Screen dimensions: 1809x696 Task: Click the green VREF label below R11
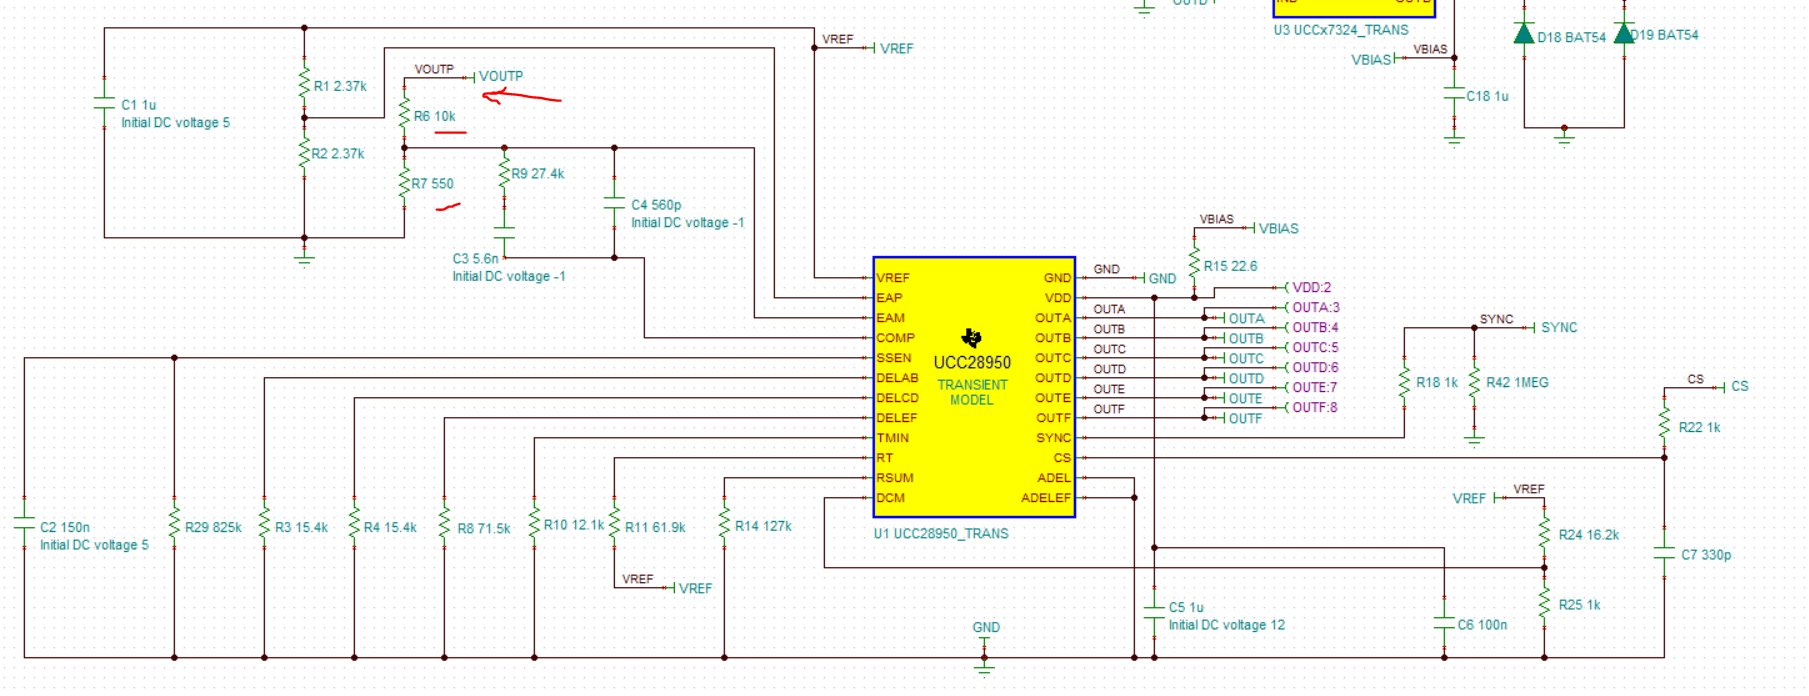click(695, 588)
